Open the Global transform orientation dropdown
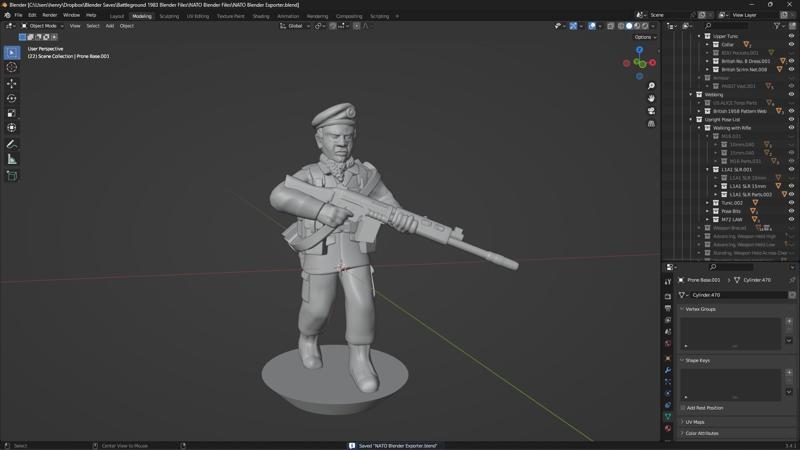The width and height of the screenshot is (800, 450). click(x=295, y=26)
